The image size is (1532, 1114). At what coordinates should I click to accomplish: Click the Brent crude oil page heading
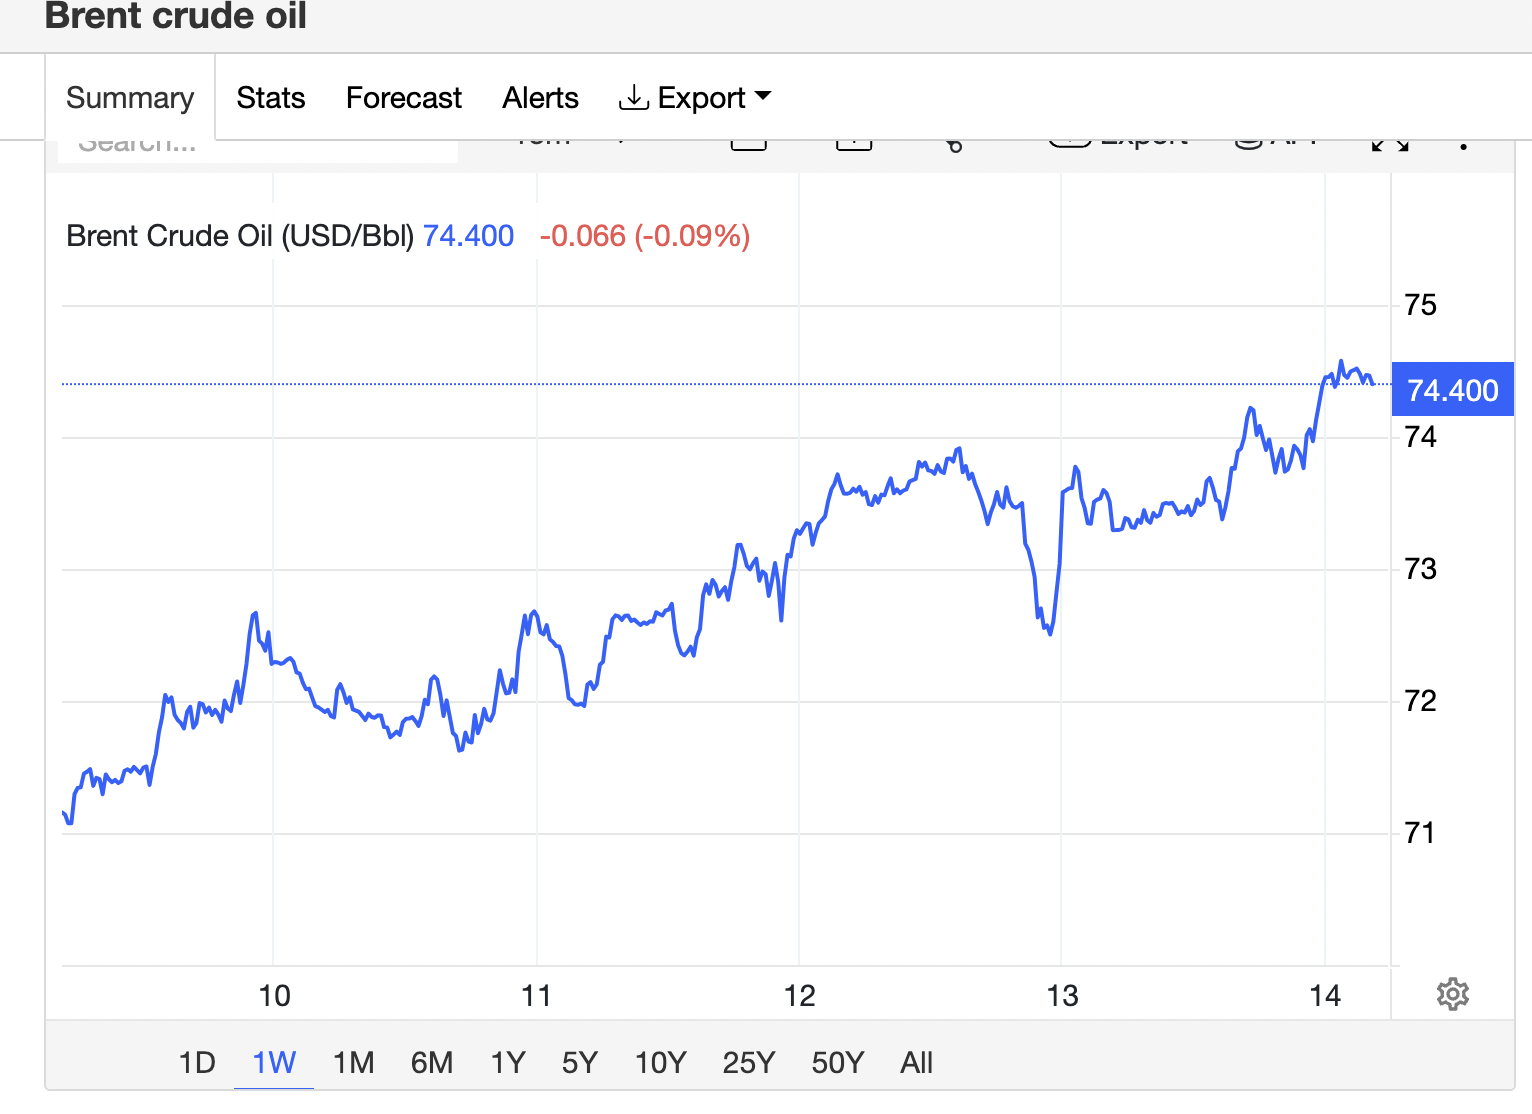click(176, 16)
